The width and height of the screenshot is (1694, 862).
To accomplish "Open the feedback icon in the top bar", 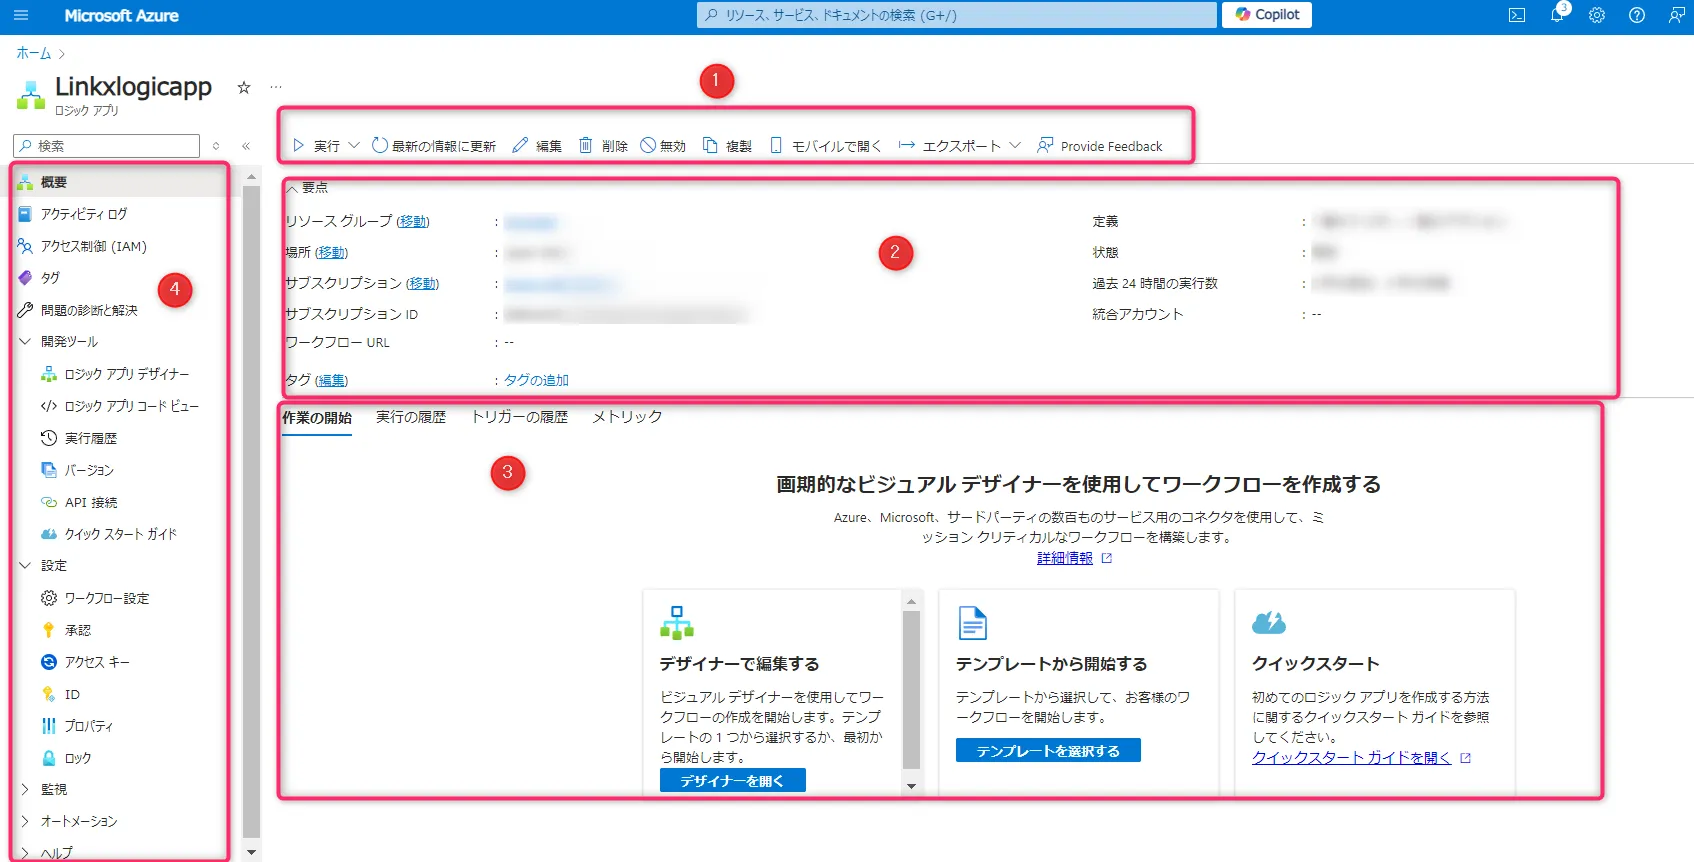I will (x=1677, y=15).
